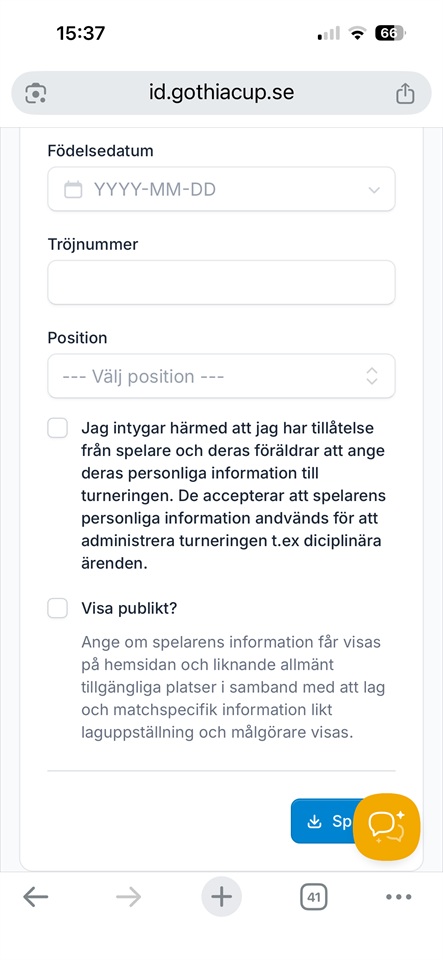The width and height of the screenshot is (443, 960).
Task: Open the orange chat assistant bubble
Action: (x=387, y=827)
